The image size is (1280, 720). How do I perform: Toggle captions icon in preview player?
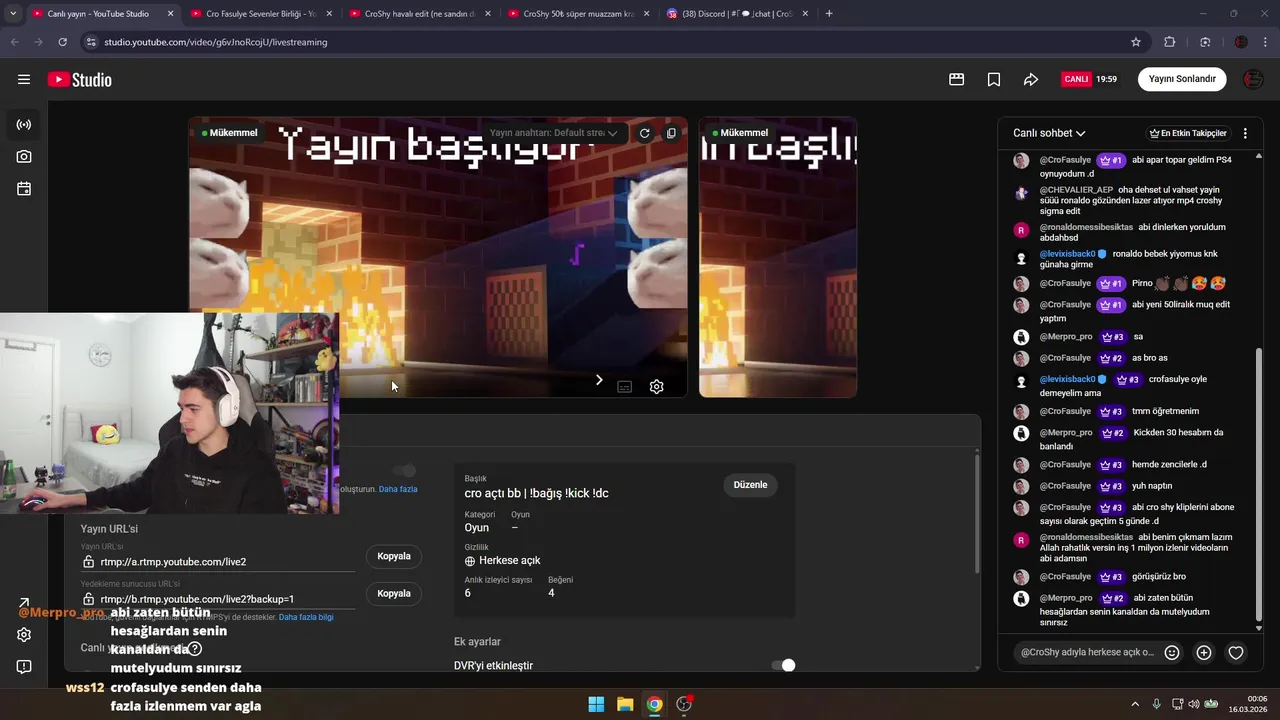(x=625, y=387)
